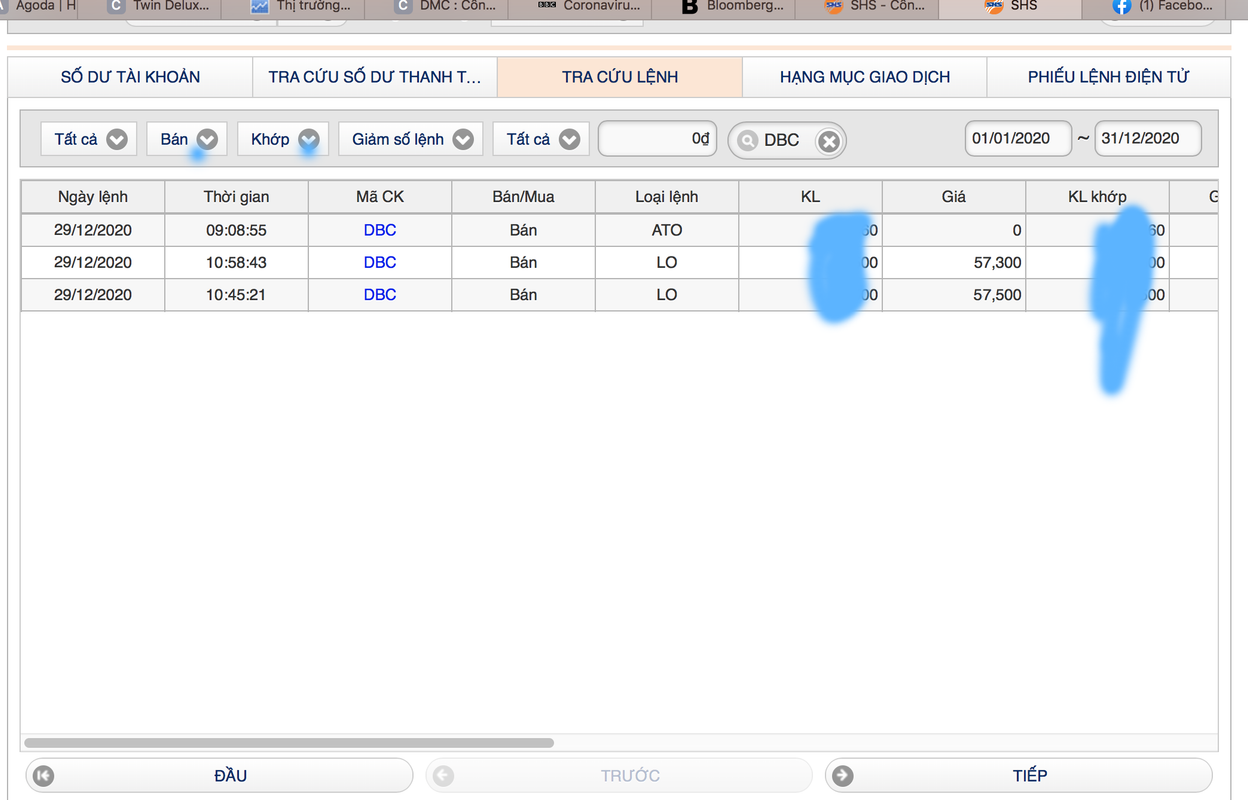Screen dimensions: 1248x800
Task: Open the Bán order side dropdown
Action: click(187, 139)
